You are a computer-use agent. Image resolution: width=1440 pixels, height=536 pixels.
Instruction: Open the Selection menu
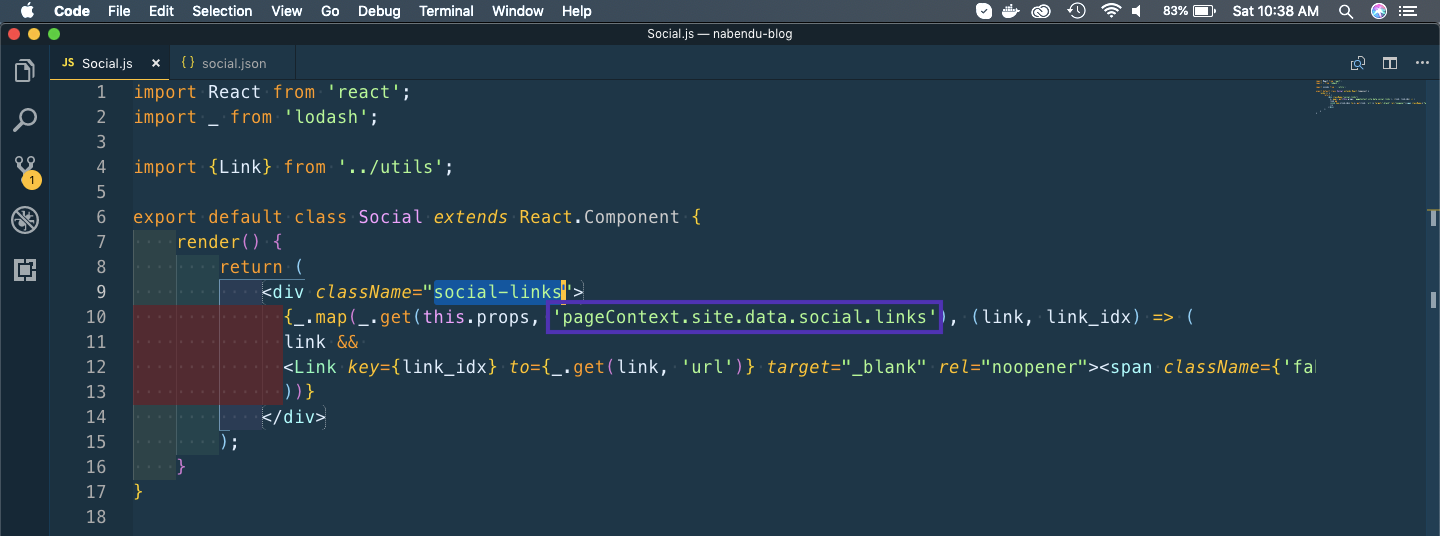pyautogui.click(x=222, y=11)
